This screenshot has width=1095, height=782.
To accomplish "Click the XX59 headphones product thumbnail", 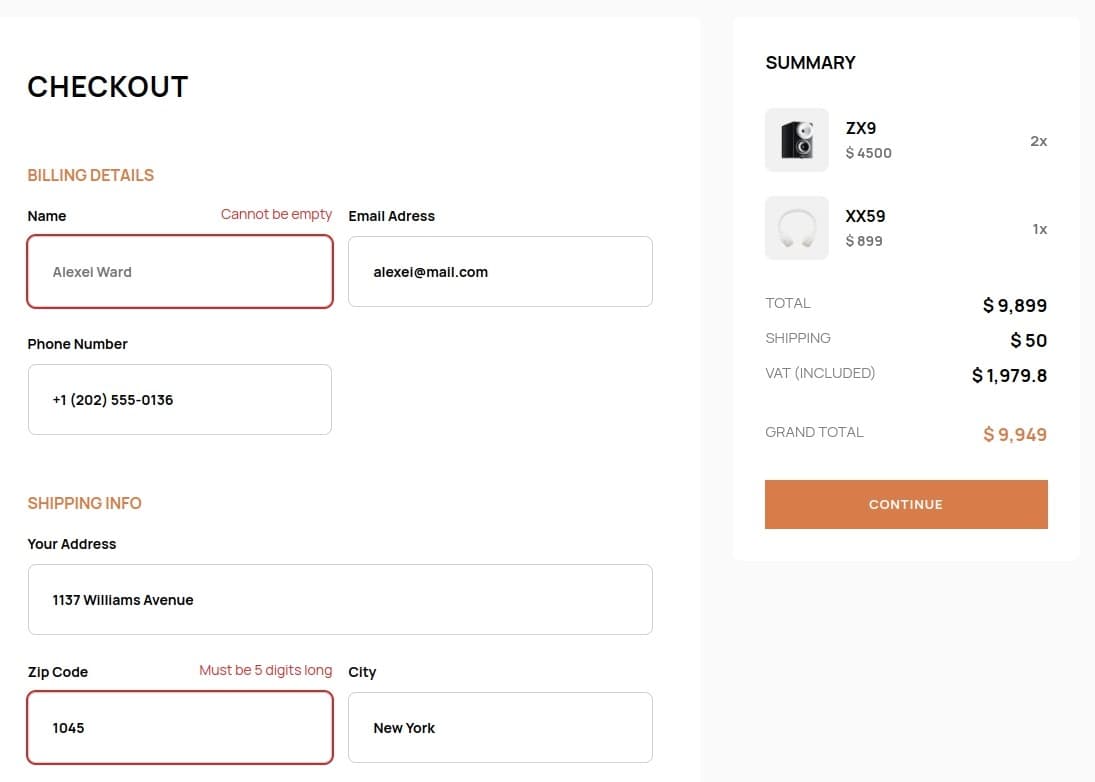I will 797,228.
